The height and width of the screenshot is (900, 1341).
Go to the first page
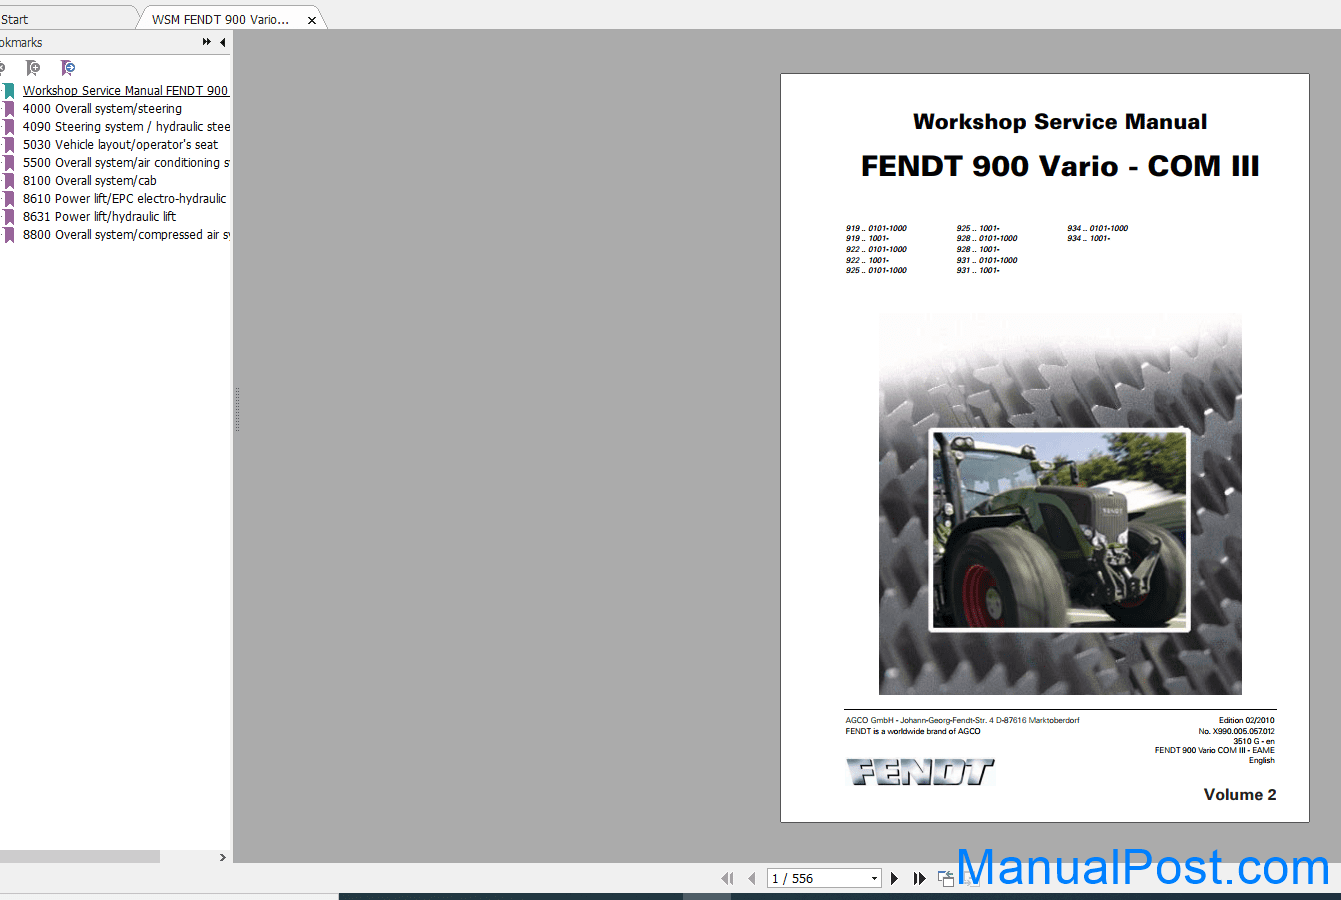727,878
